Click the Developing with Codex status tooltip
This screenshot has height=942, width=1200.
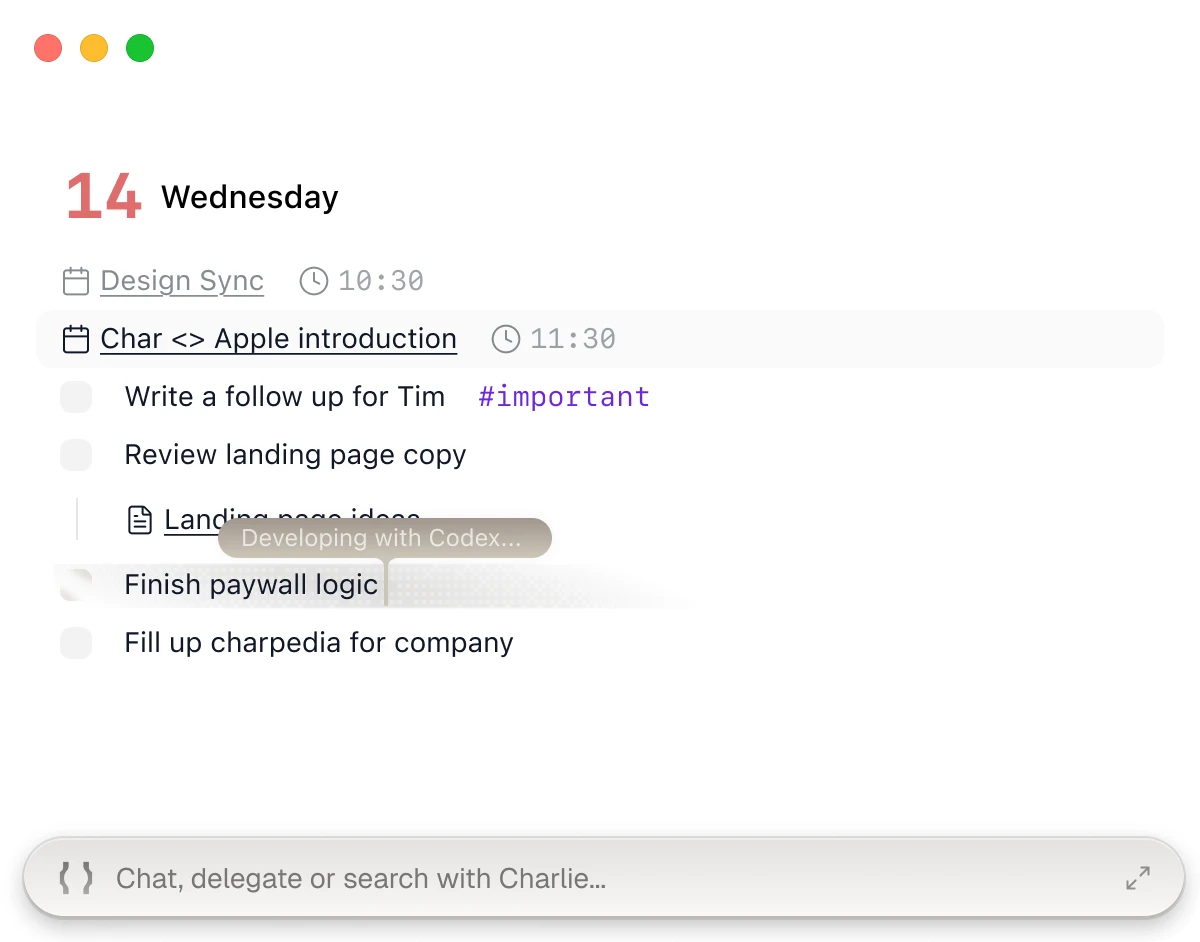[x=385, y=538]
